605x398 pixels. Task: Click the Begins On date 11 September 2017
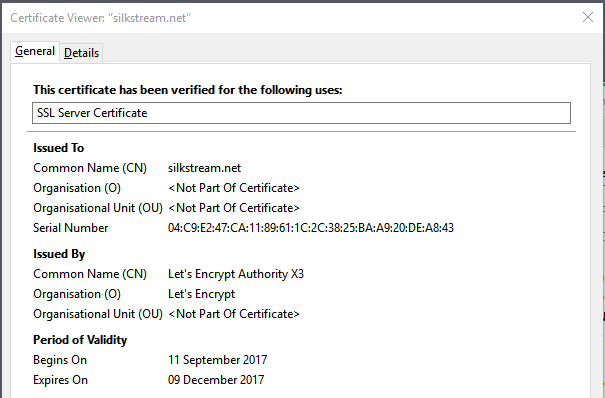coord(217,360)
